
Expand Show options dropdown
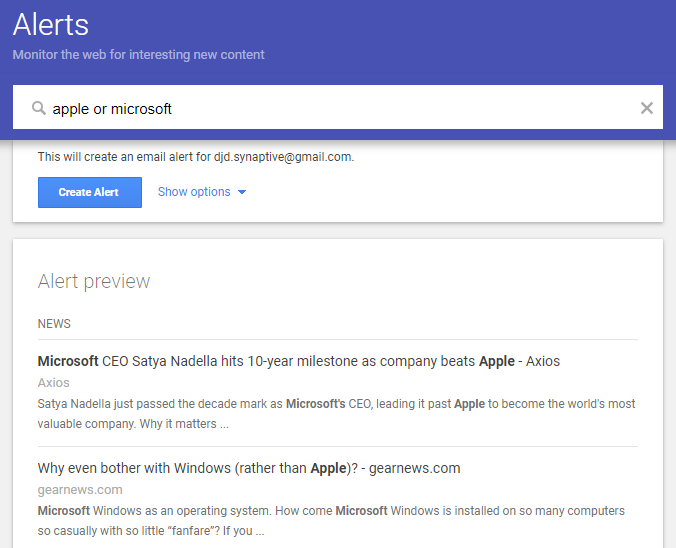202,192
